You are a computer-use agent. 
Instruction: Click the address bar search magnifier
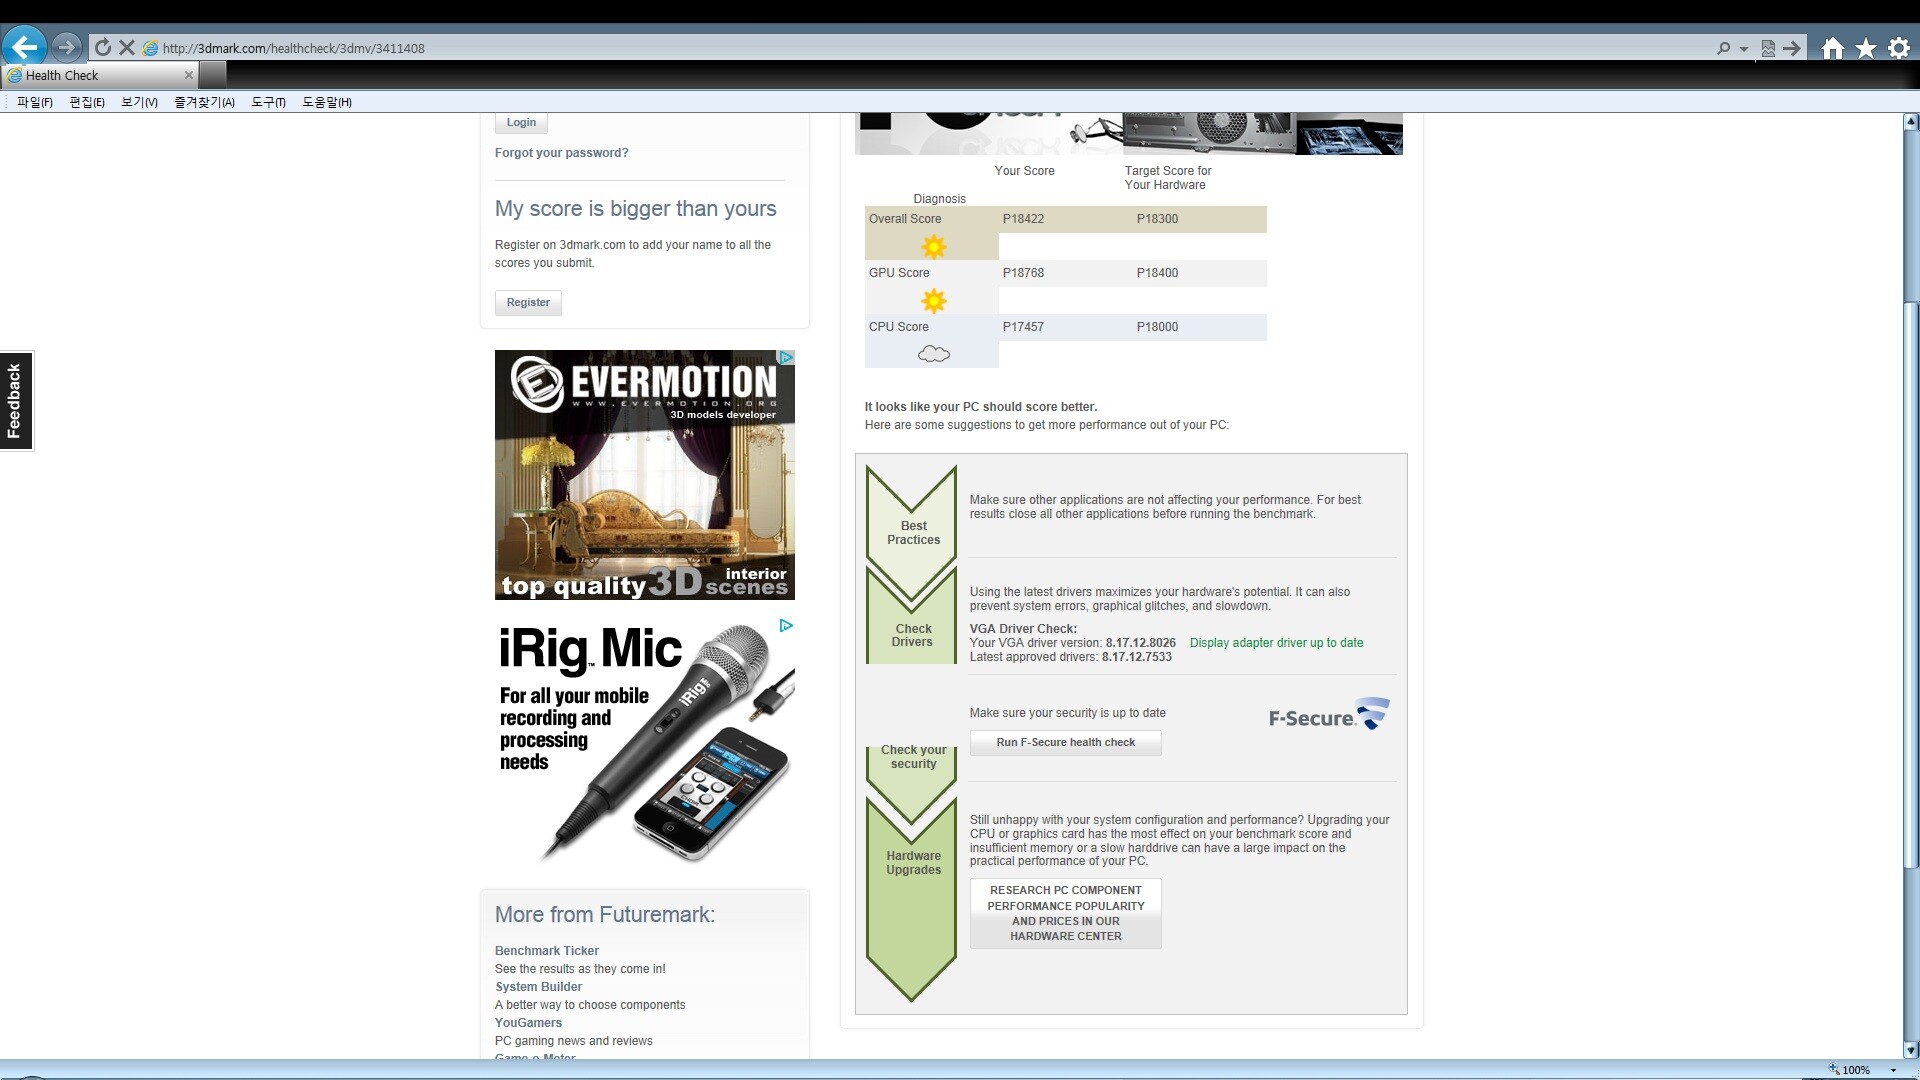click(1723, 48)
